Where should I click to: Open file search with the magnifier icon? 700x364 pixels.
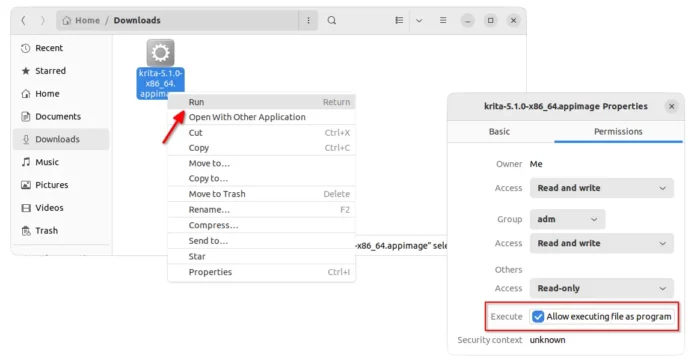332,21
